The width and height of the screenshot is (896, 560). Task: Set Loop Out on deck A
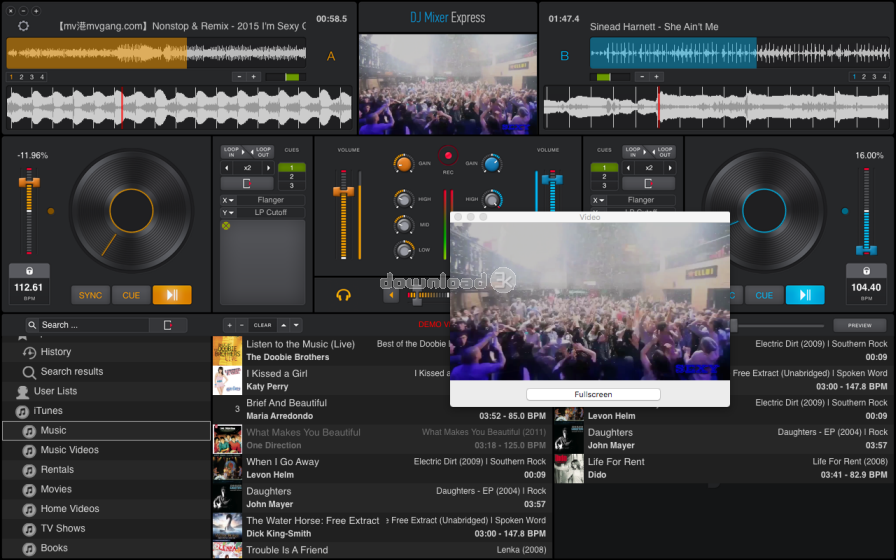(262, 152)
